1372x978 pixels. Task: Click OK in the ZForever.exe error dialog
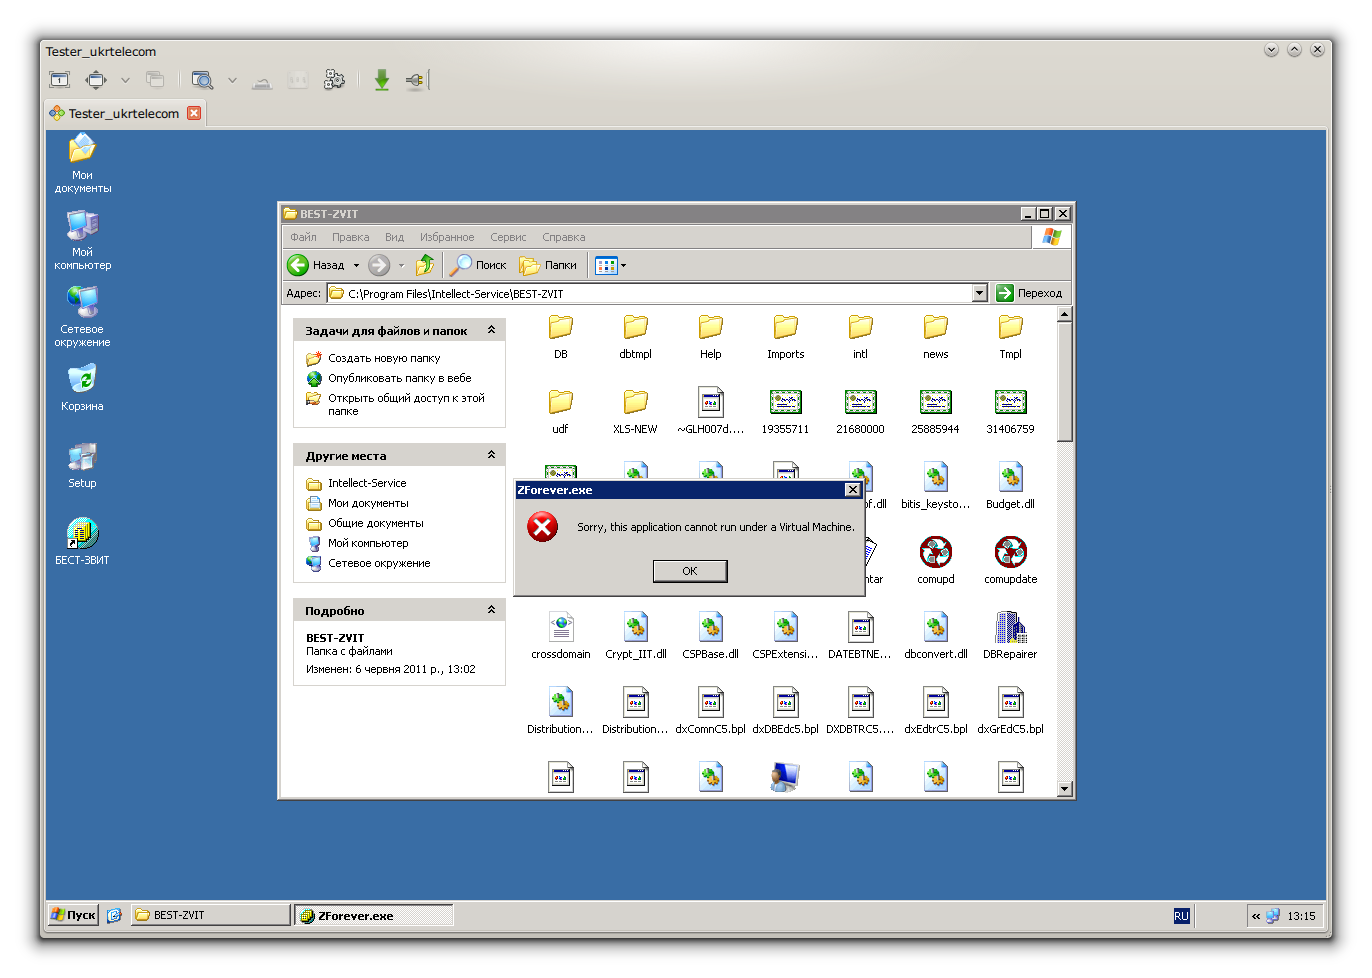[689, 571]
